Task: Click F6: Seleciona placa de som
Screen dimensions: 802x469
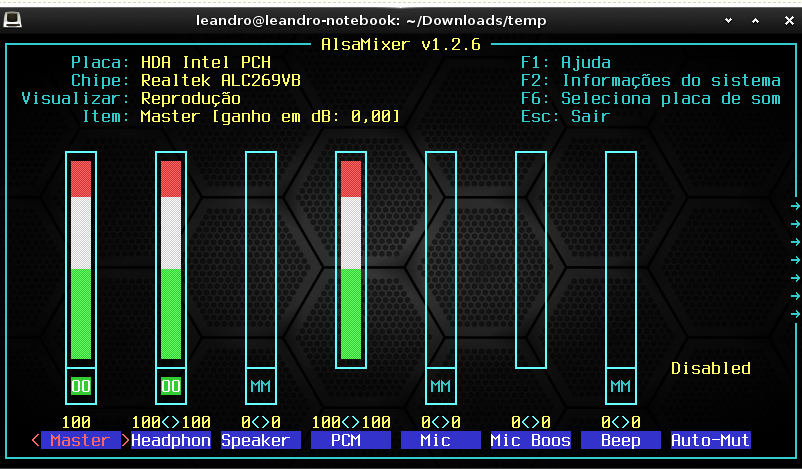Action: (x=651, y=98)
